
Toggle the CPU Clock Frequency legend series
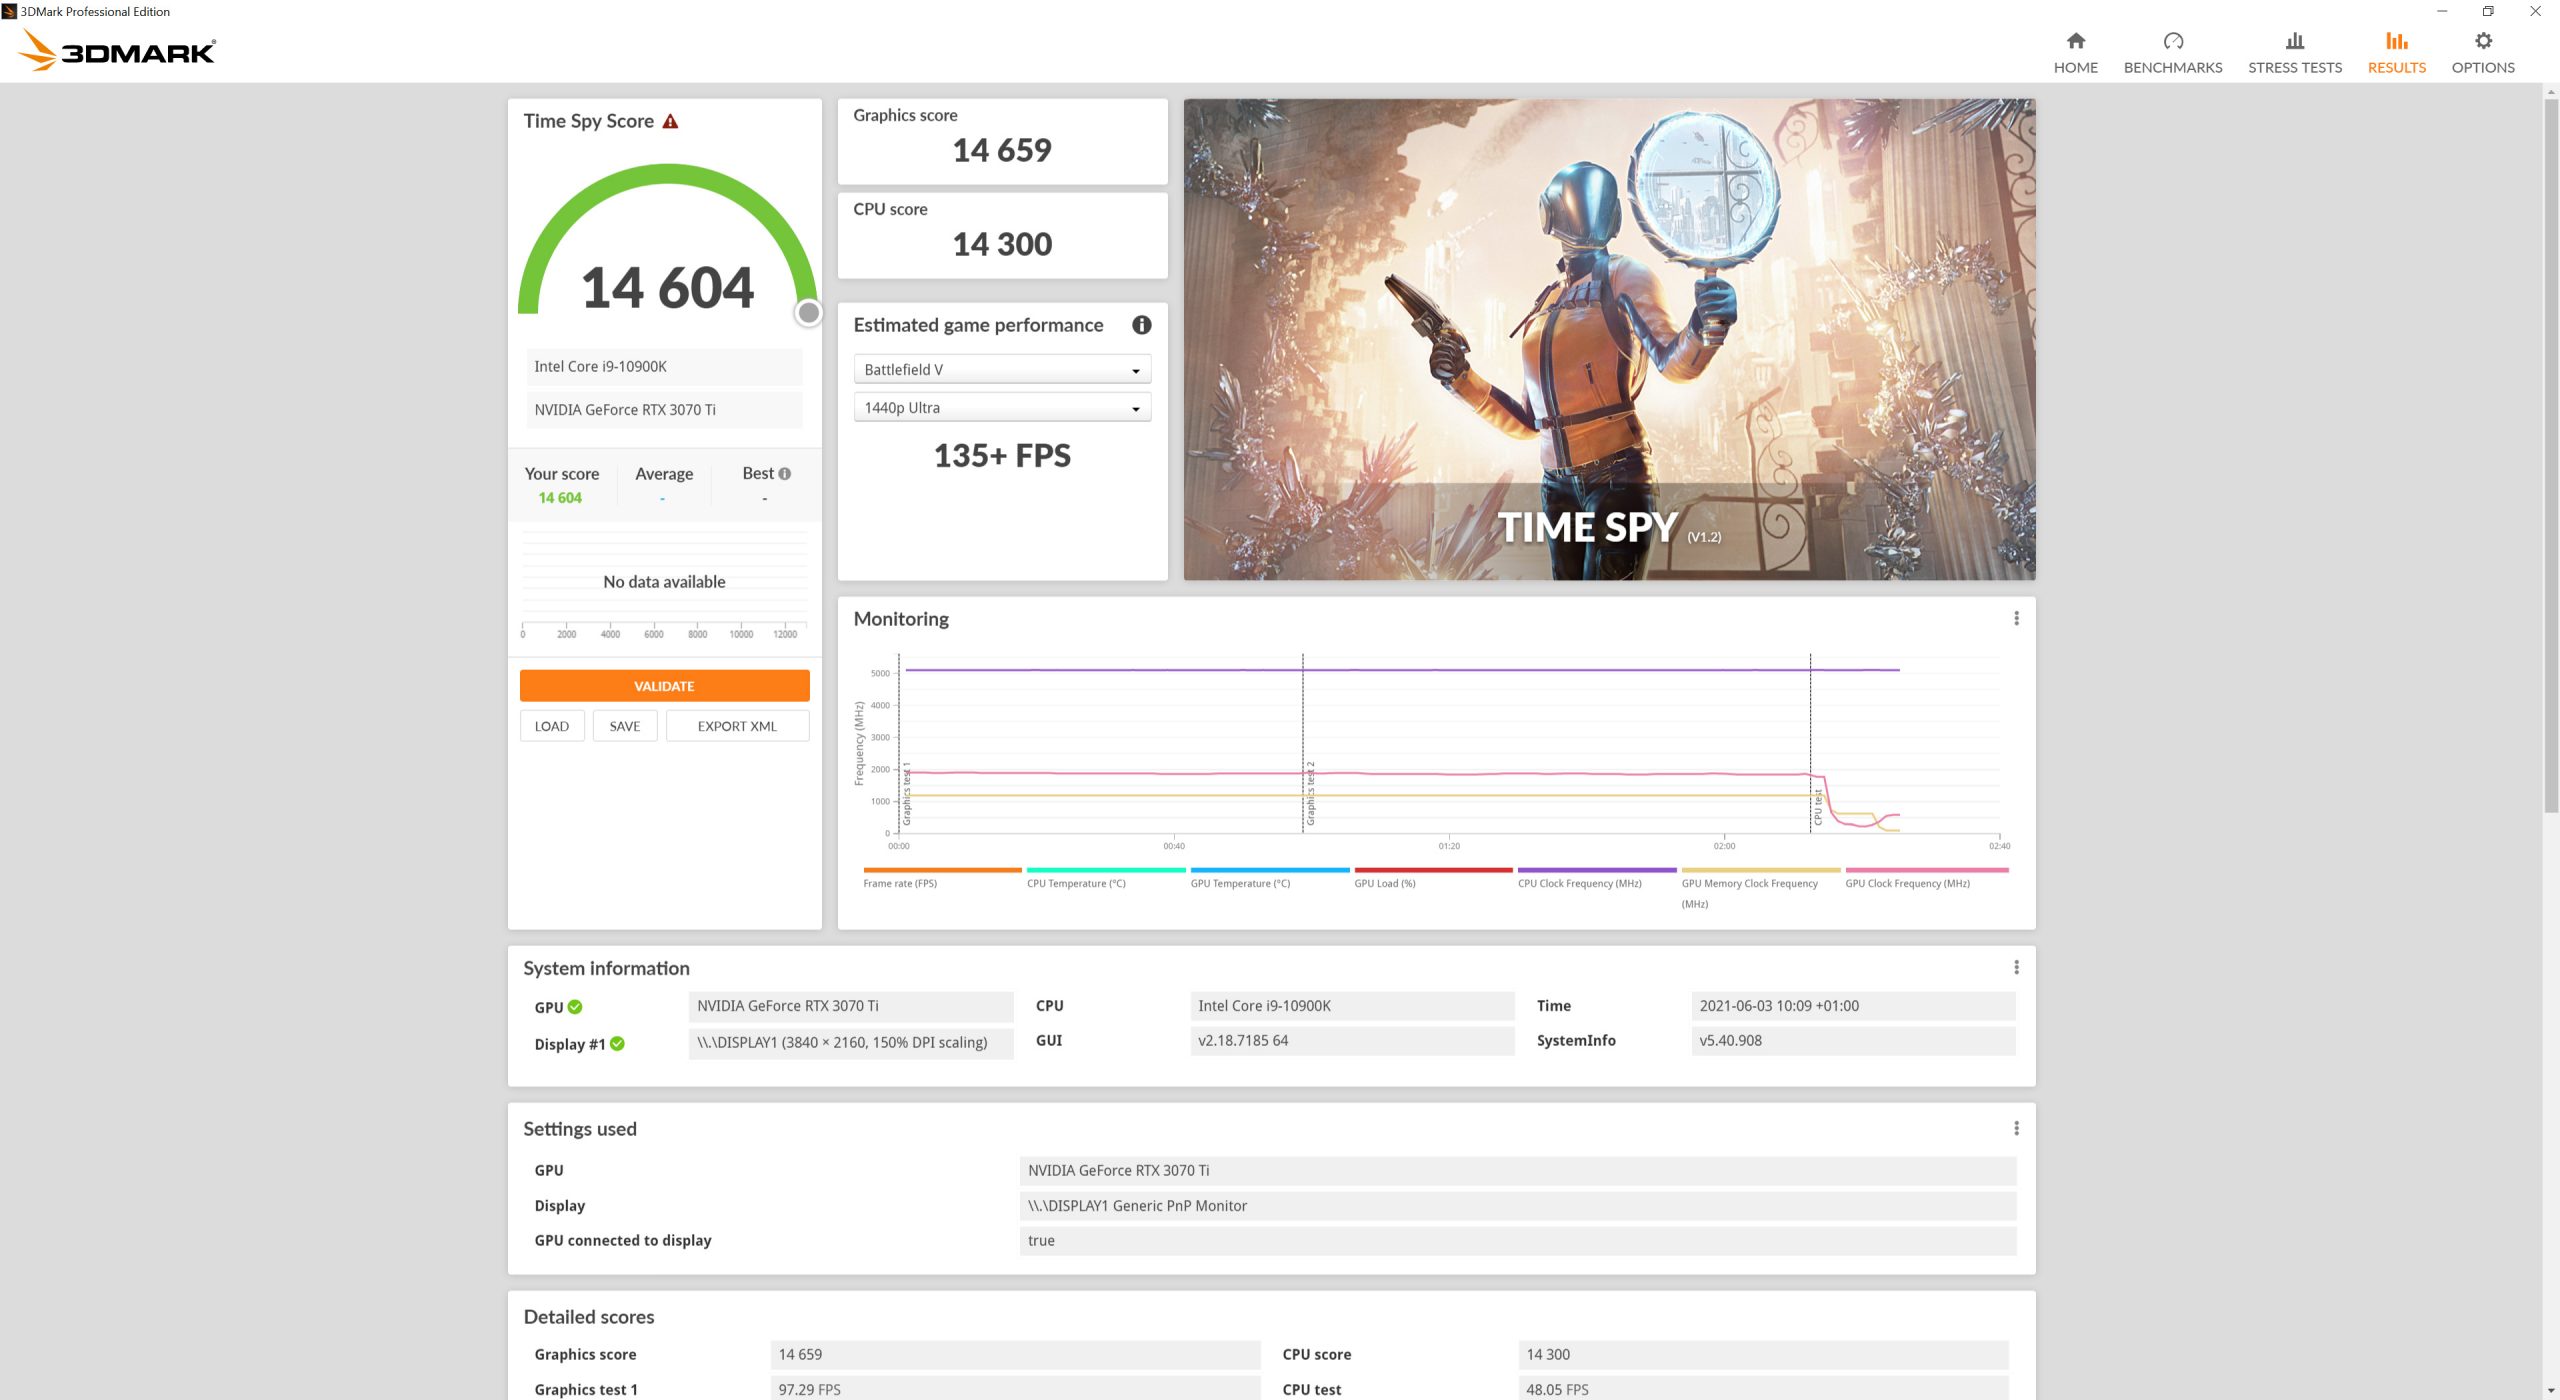point(1579,883)
